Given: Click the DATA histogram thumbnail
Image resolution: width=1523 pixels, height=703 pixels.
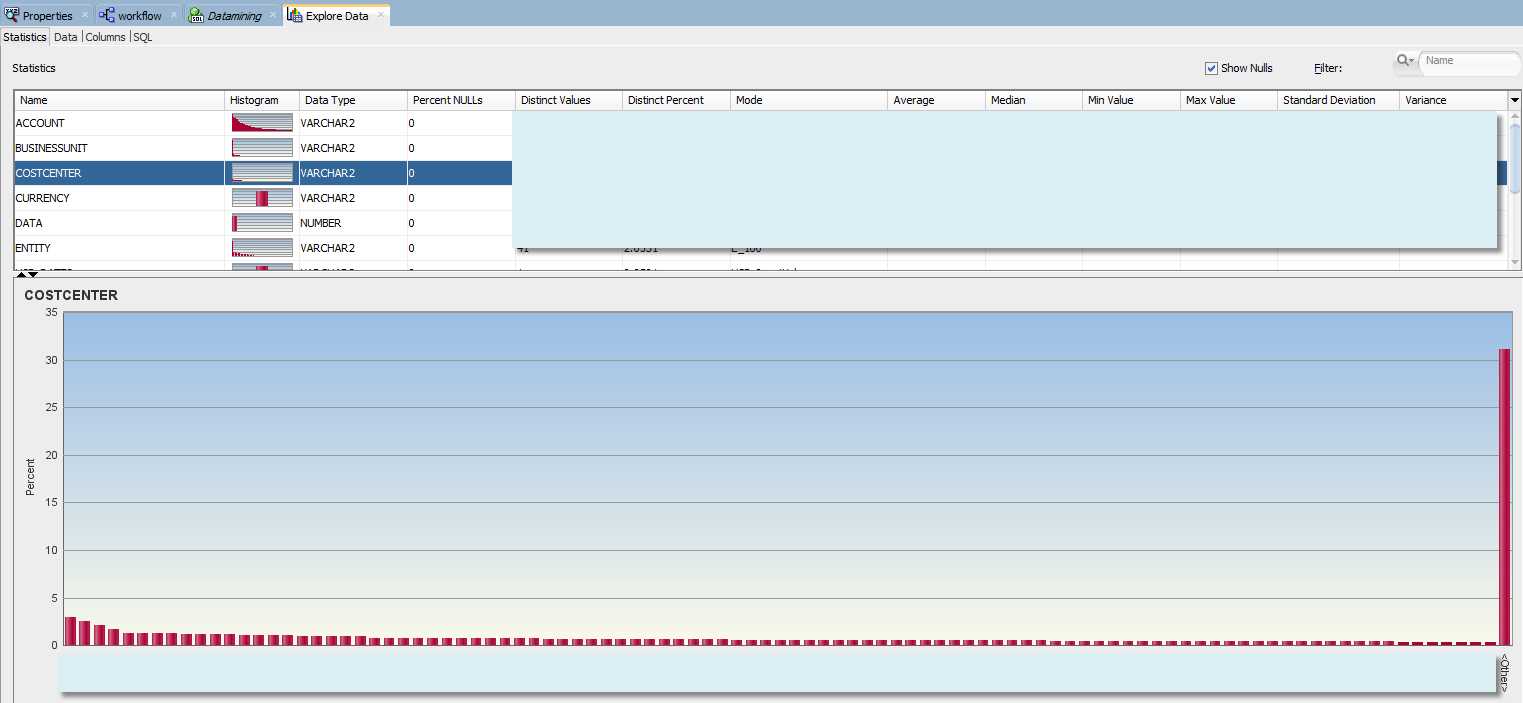Looking at the screenshot, I should click(x=262, y=223).
